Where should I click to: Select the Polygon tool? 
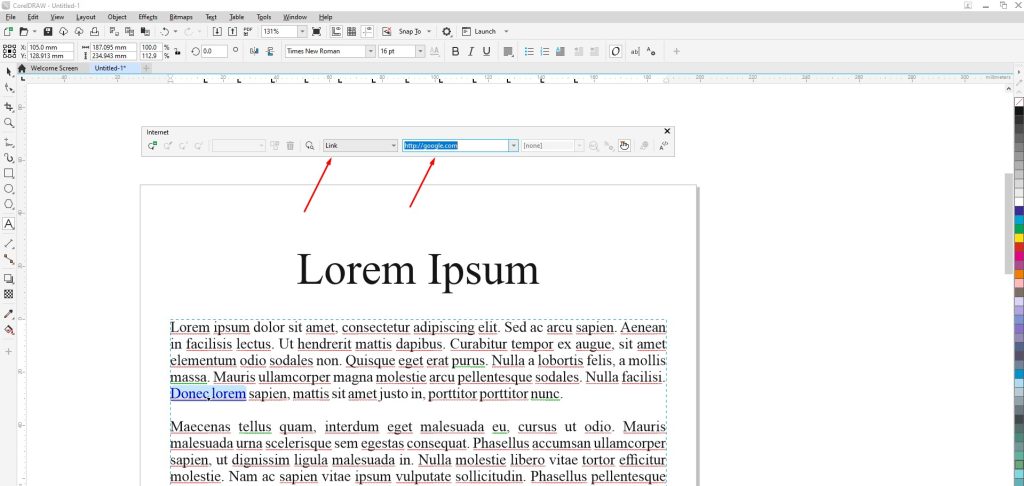(8, 204)
